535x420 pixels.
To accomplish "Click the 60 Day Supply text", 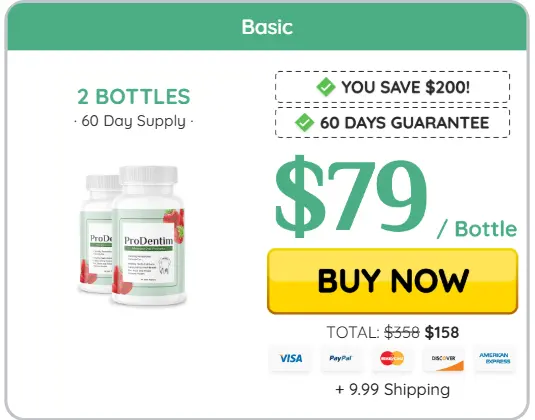I will (x=134, y=121).
